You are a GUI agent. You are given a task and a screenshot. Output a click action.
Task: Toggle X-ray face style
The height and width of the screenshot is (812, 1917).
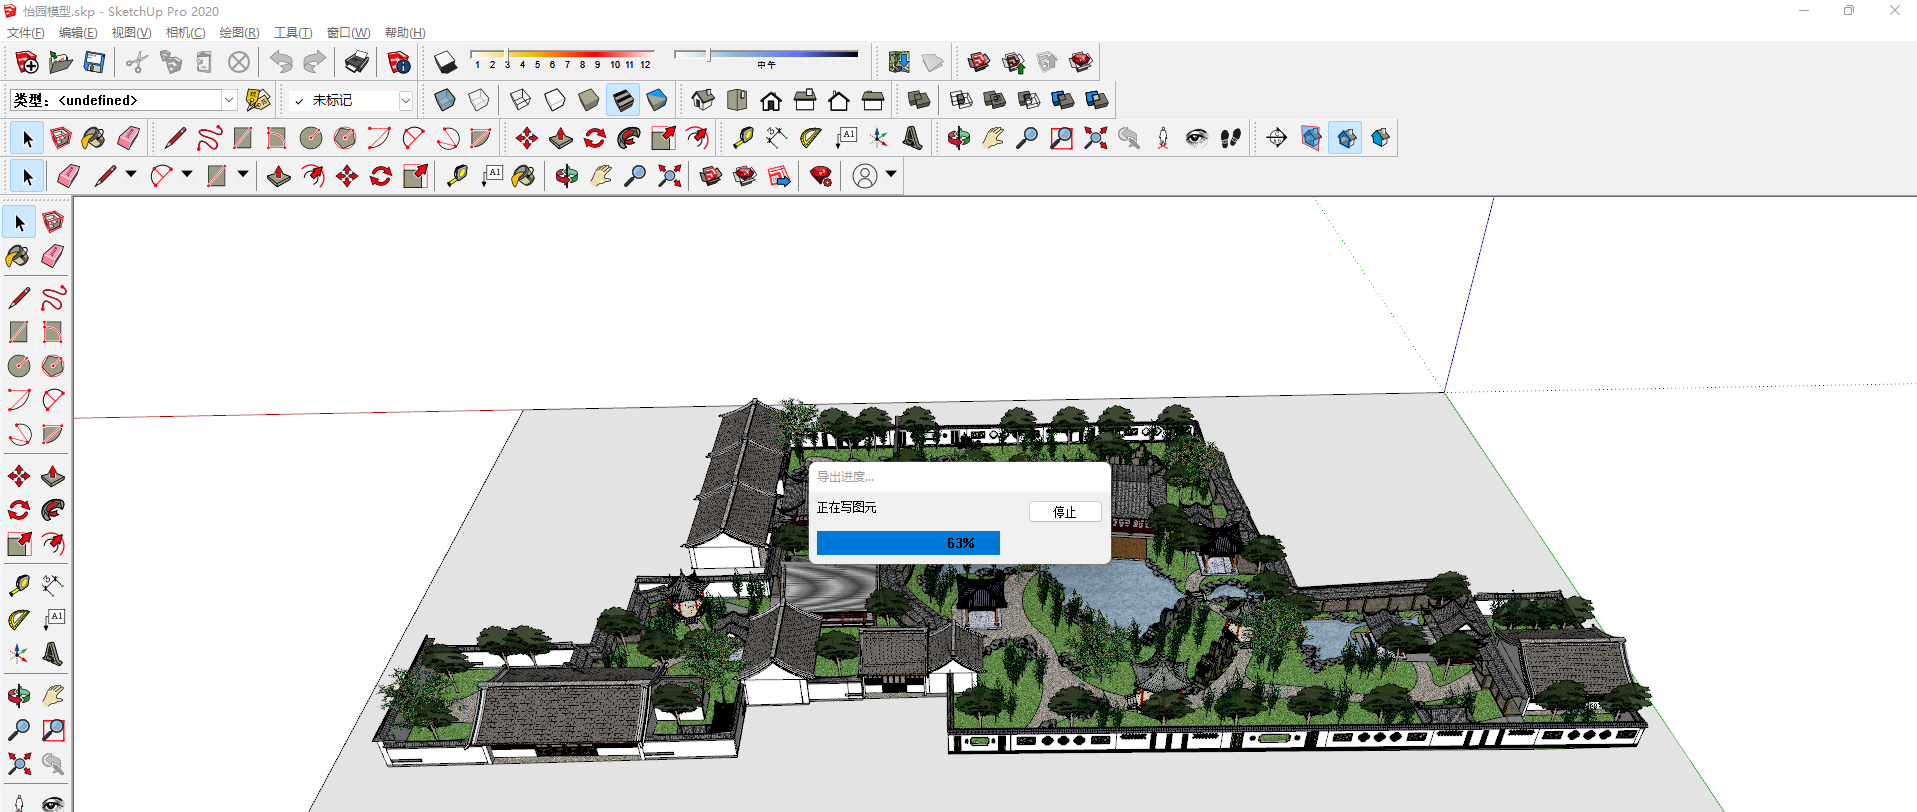coord(445,100)
